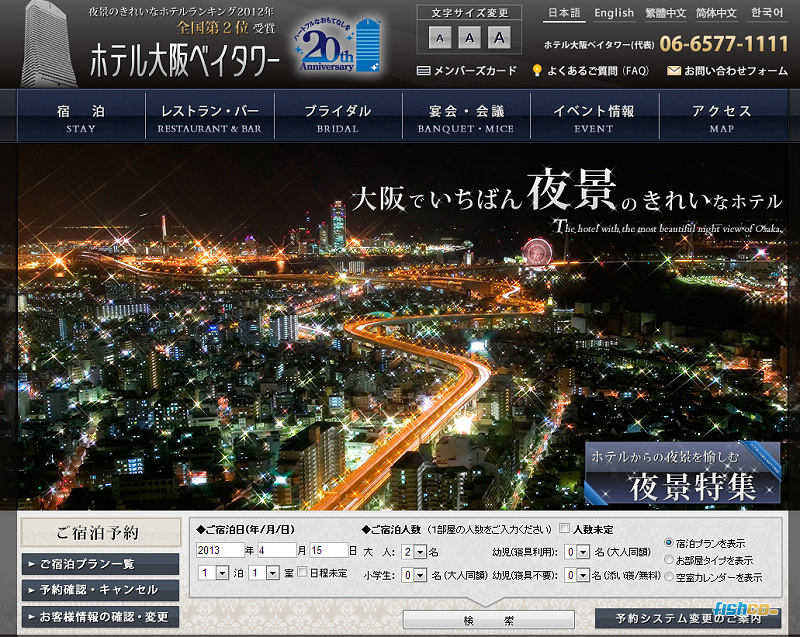
Task: Click the Hotel Osaka Bay Tower logo
Action: pos(185,60)
